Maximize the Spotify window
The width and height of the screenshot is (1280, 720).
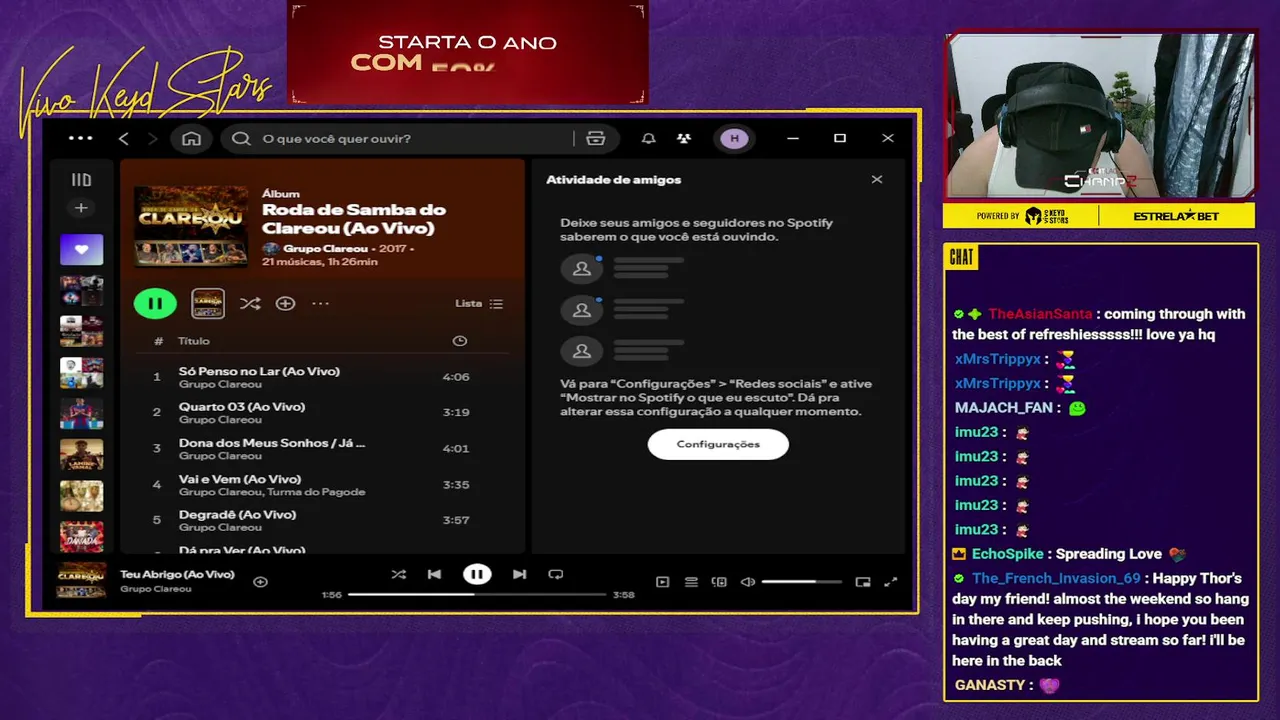click(x=840, y=138)
